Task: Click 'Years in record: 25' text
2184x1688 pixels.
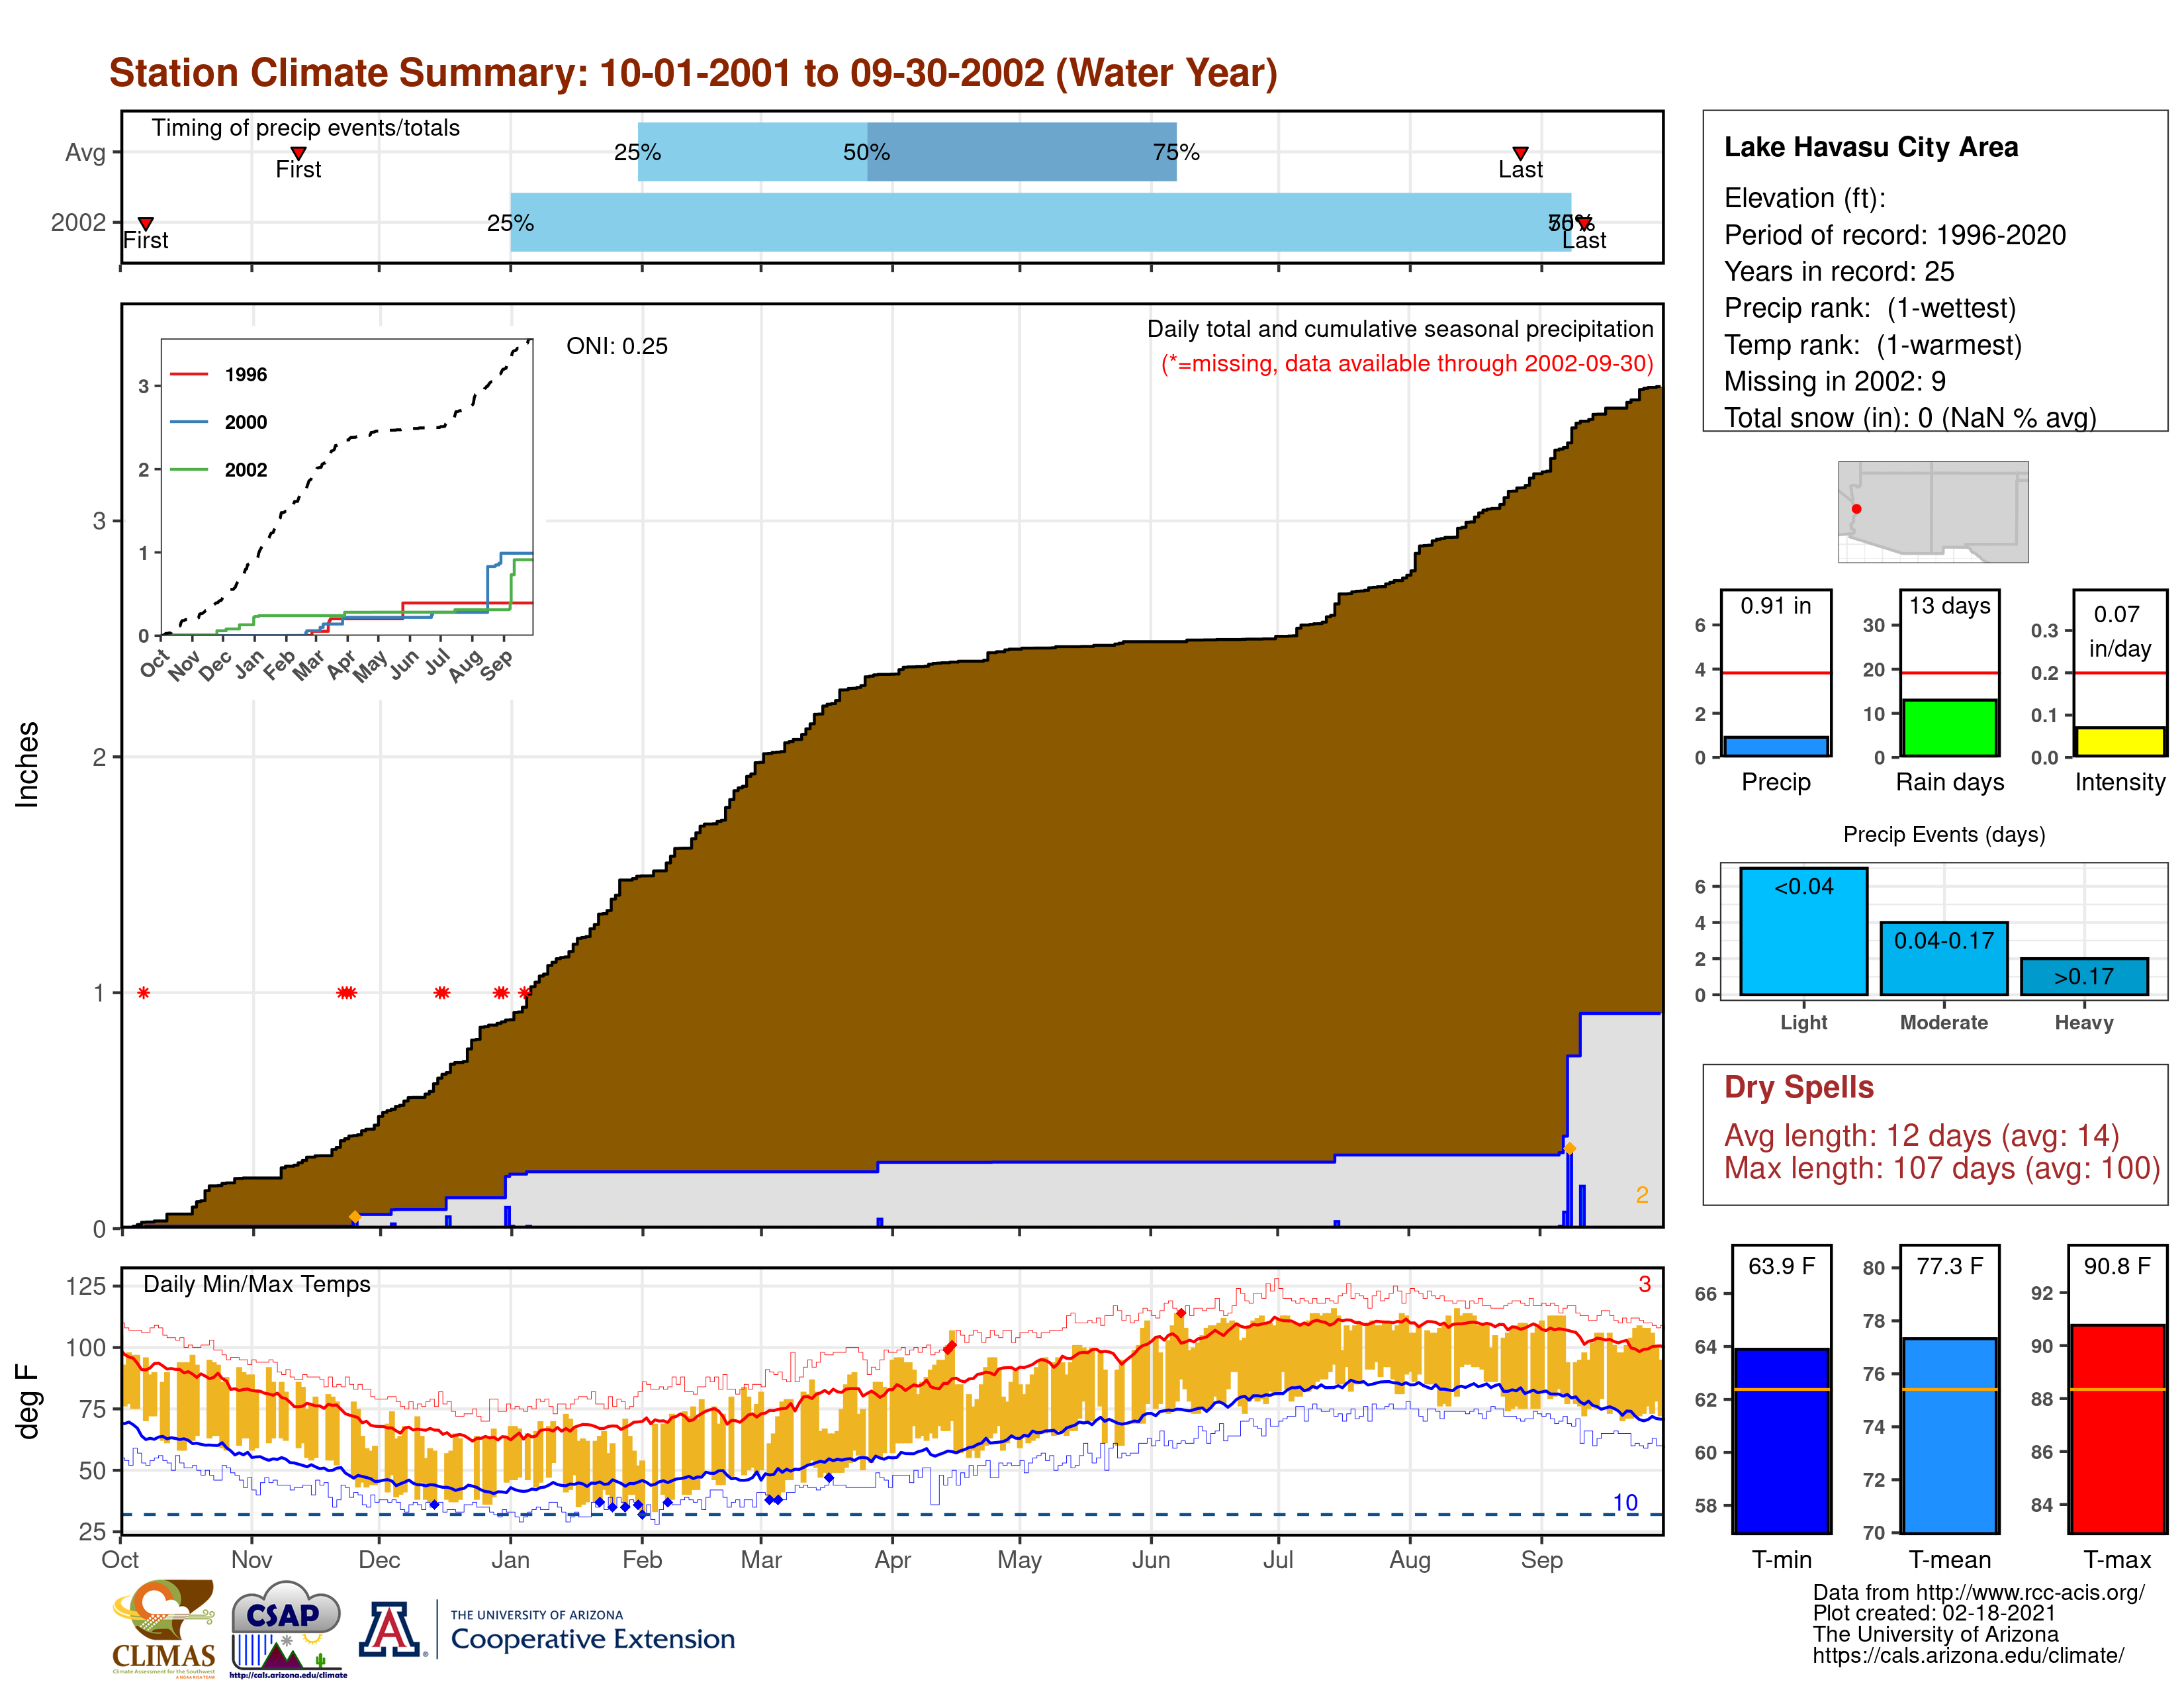Action: (x=1838, y=271)
